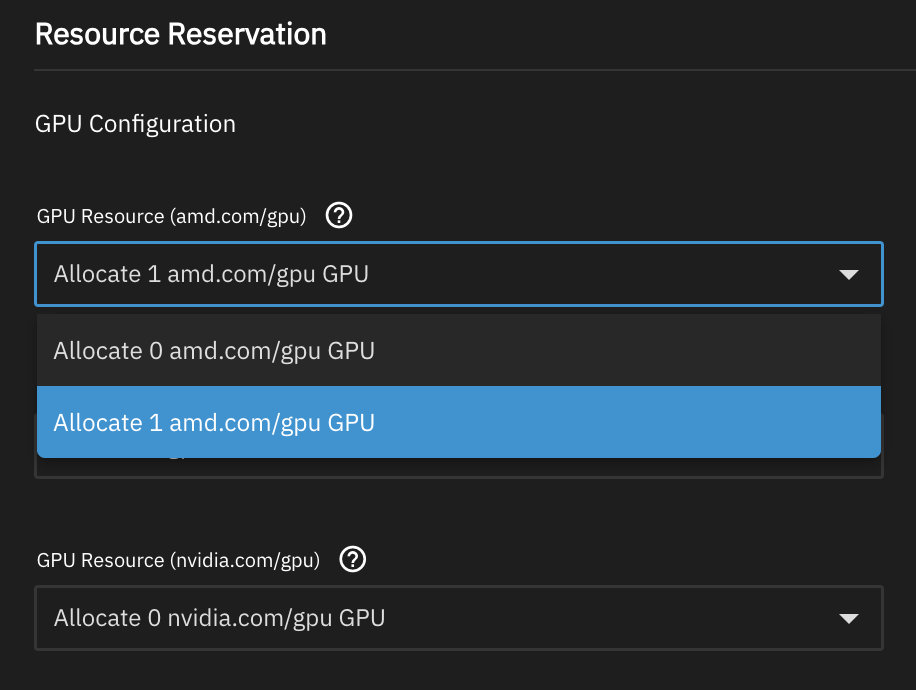Click 'GPU Resource (amd.com/gpu)' field label
The image size is (916, 690).
tap(171, 216)
